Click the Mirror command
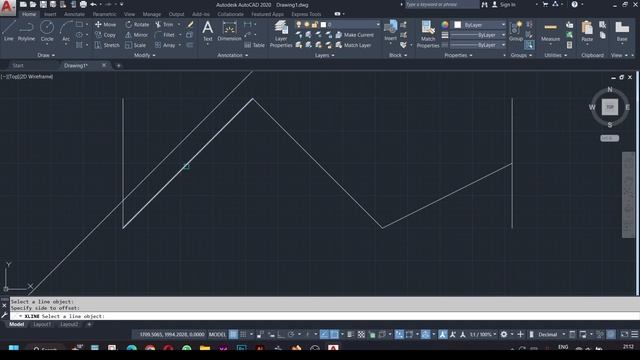Viewport: 640px width, 360px height. coord(136,35)
